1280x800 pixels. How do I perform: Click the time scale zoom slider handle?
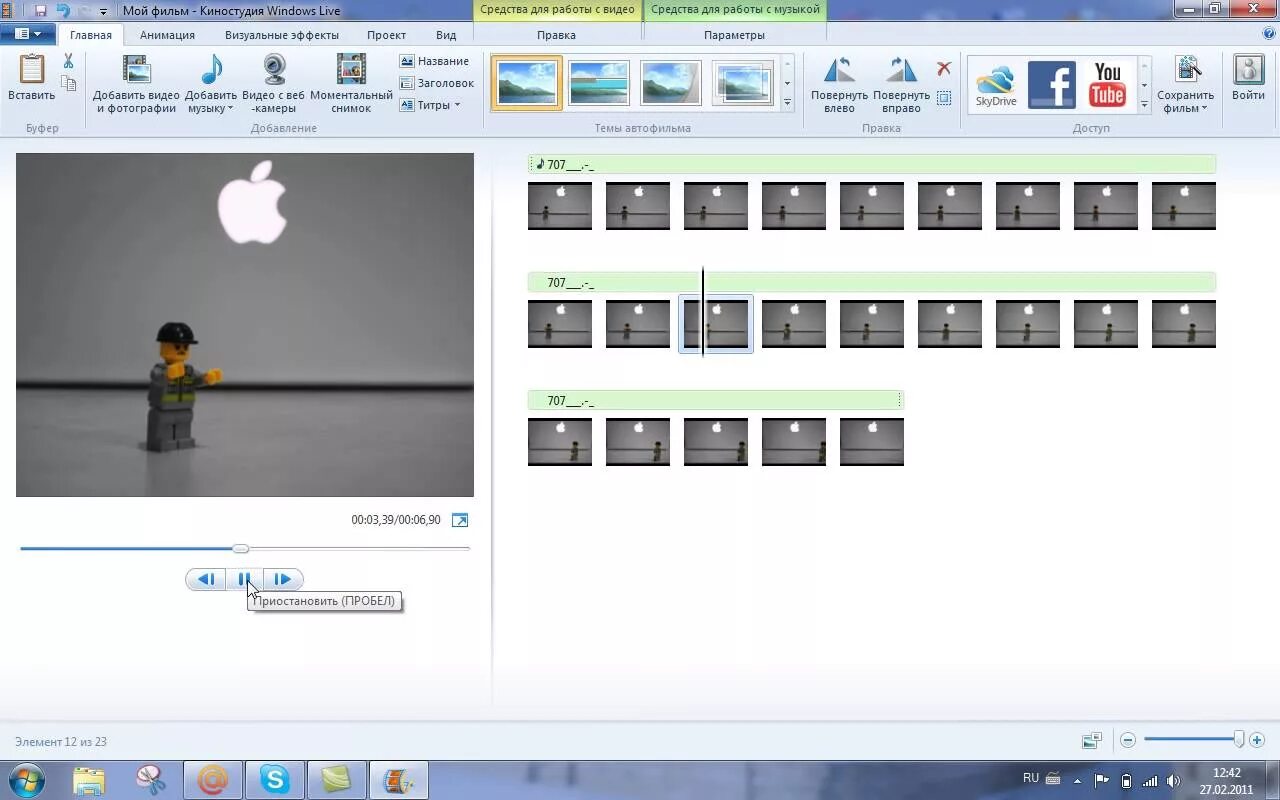1239,739
